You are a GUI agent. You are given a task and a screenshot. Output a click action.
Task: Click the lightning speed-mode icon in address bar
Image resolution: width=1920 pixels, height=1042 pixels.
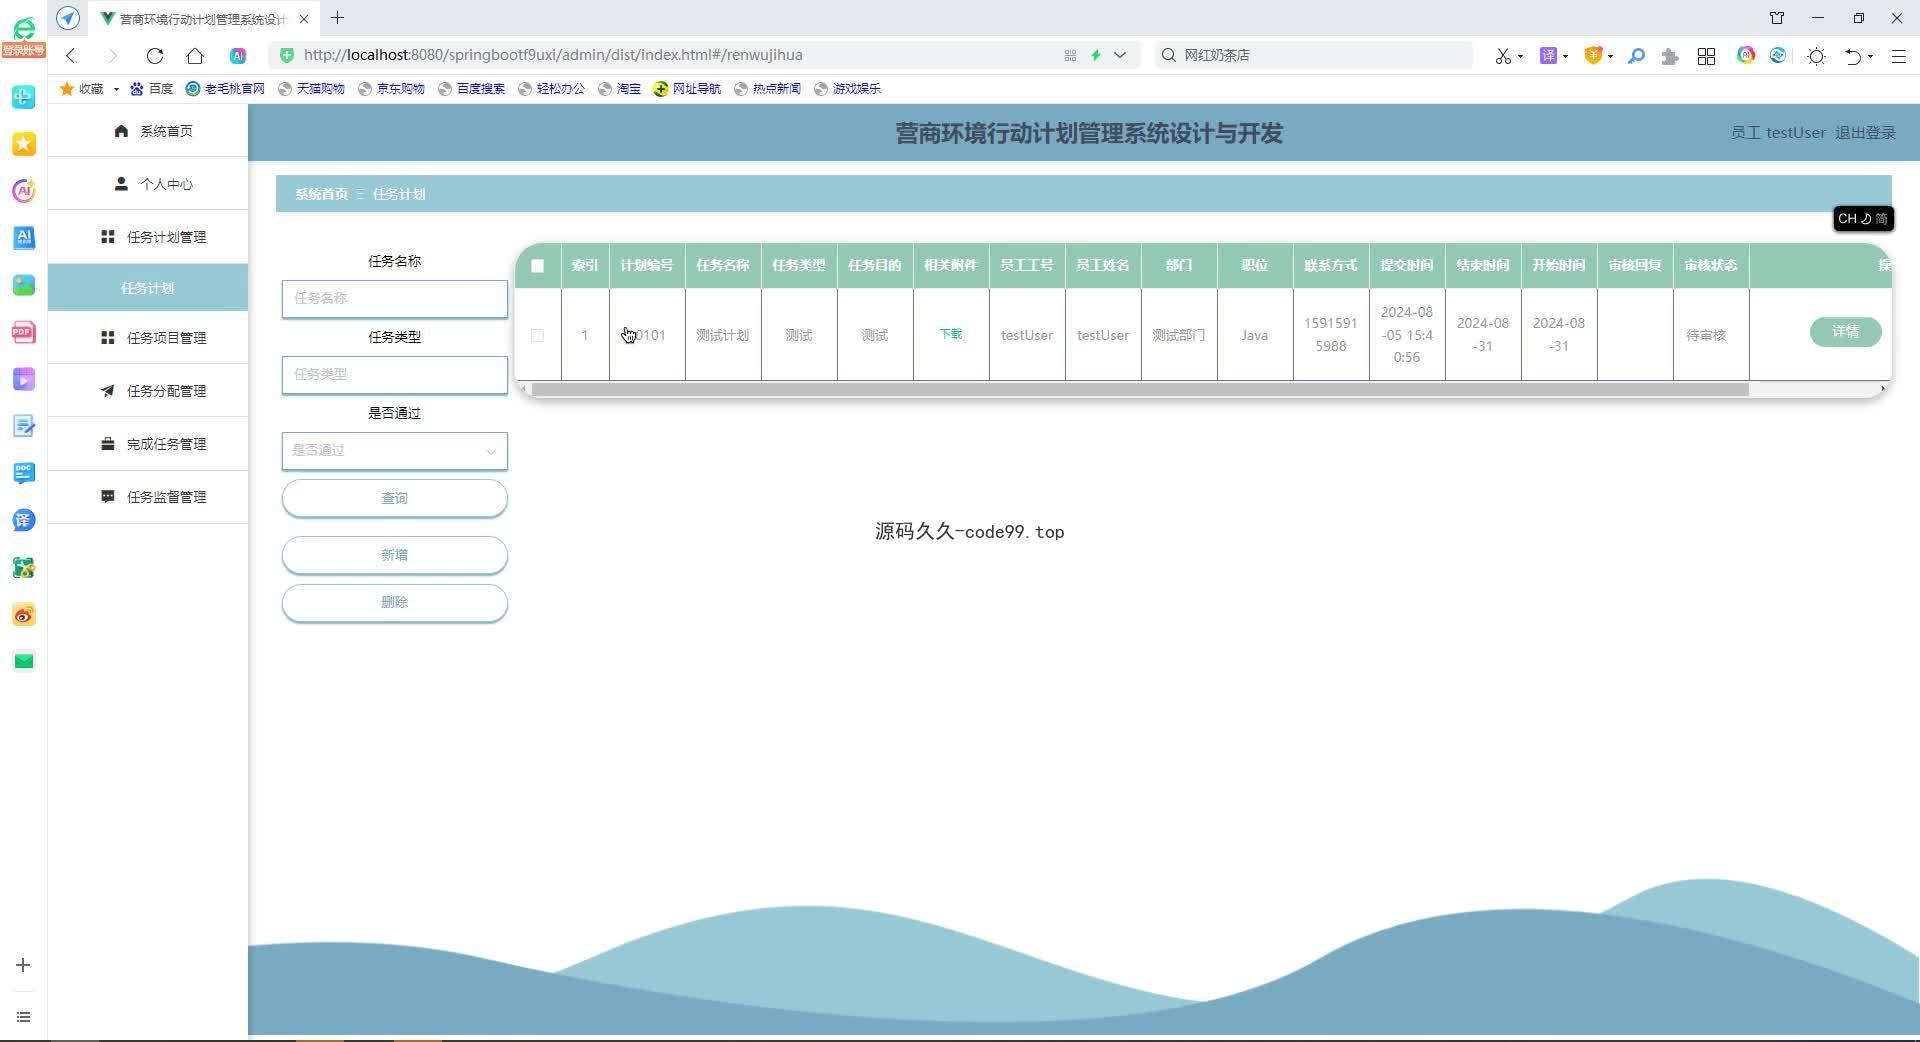pos(1096,56)
